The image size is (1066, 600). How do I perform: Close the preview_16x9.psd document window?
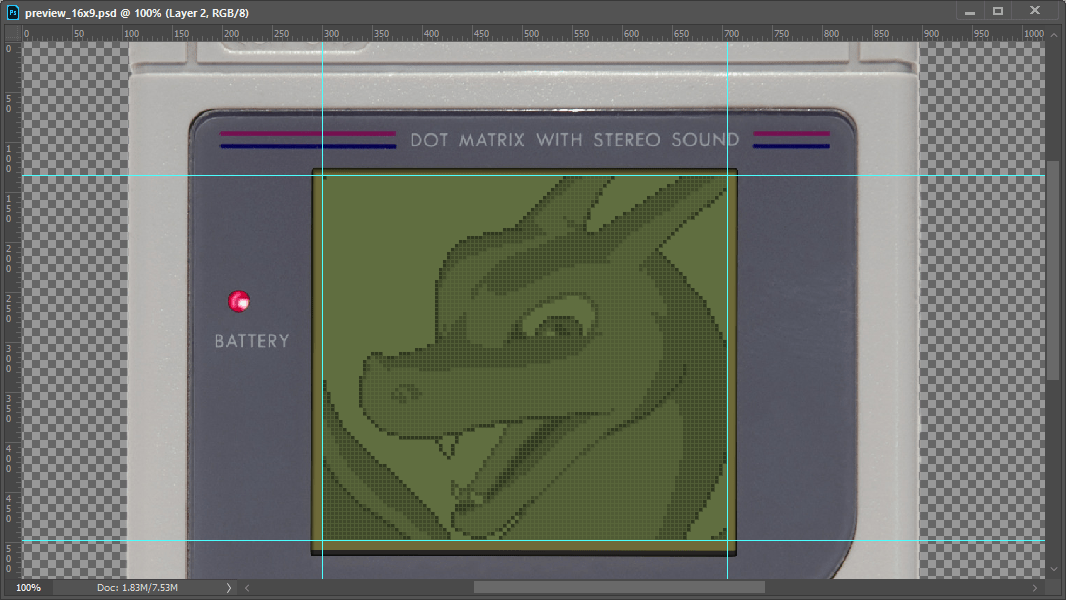[1037, 11]
